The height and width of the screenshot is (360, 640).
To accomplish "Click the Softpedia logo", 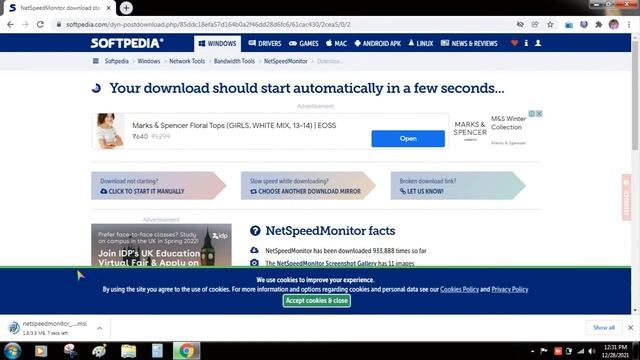I will tap(127, 43).
